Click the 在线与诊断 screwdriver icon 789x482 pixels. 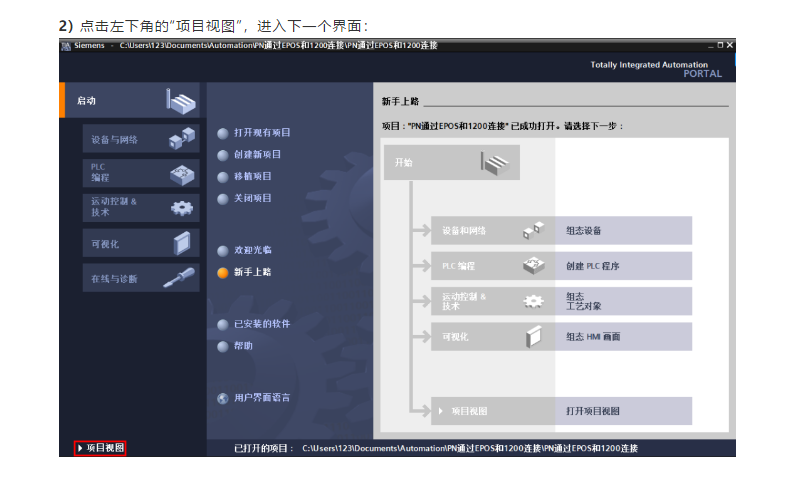(x=180, y=277)
